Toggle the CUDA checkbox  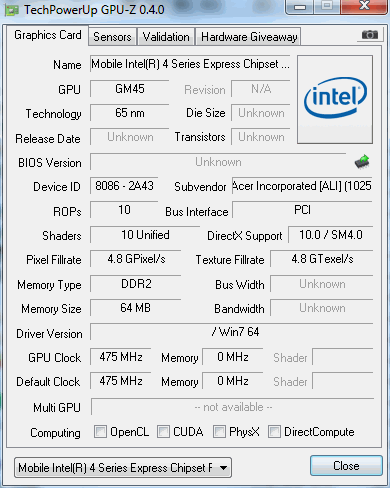click(x=163, y=431)
